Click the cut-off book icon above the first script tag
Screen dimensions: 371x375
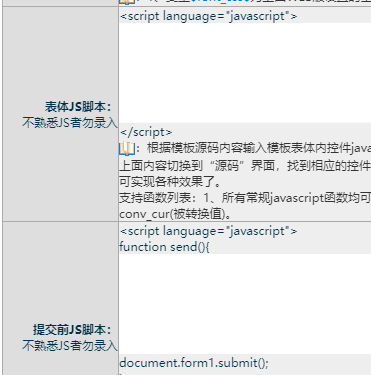(x=127, y=2)
